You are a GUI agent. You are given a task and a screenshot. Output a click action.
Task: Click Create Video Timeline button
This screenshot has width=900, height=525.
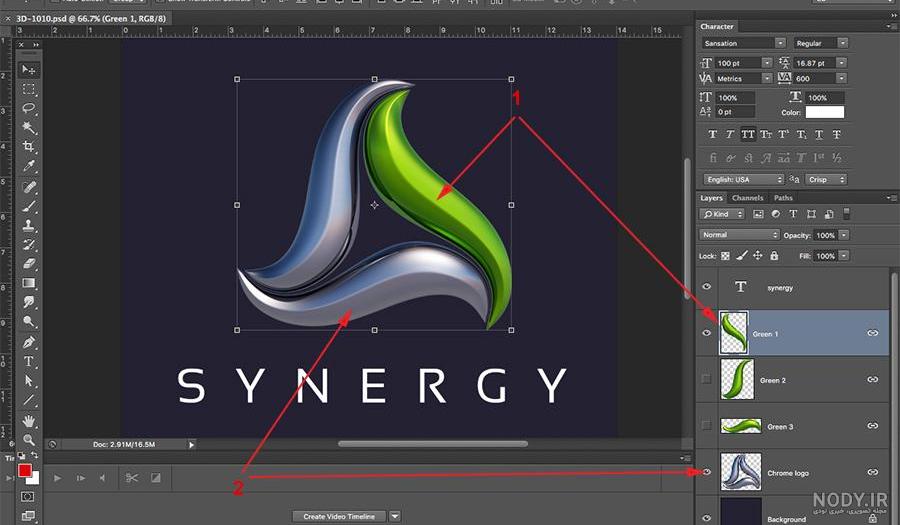tap(339, 516)
